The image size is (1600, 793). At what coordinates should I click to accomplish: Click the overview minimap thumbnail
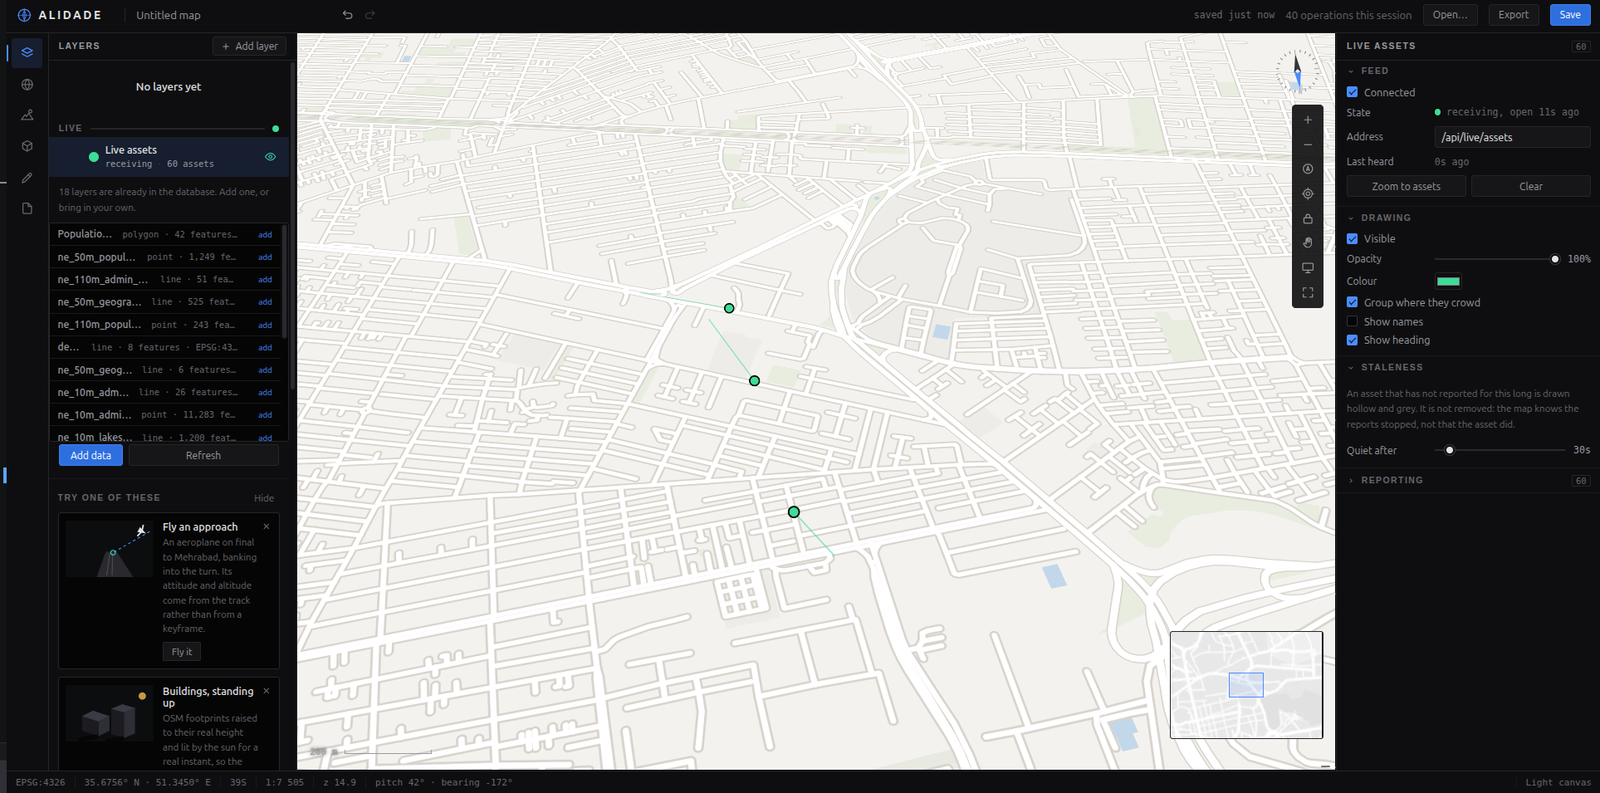tap(1246, 685)
